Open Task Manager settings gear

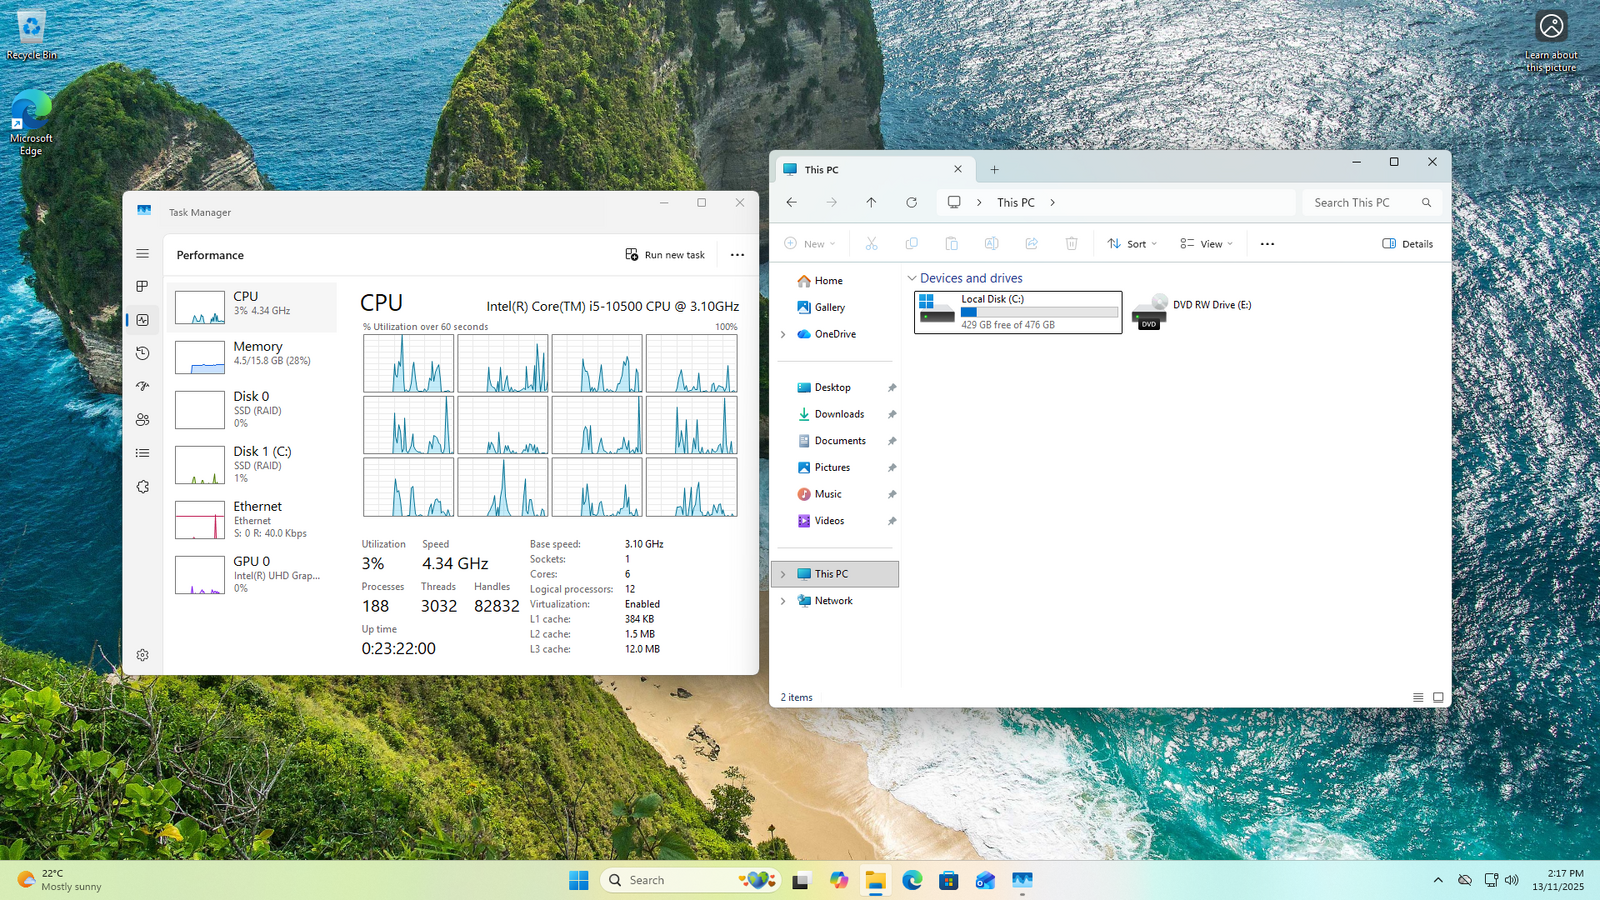(143, 655)
